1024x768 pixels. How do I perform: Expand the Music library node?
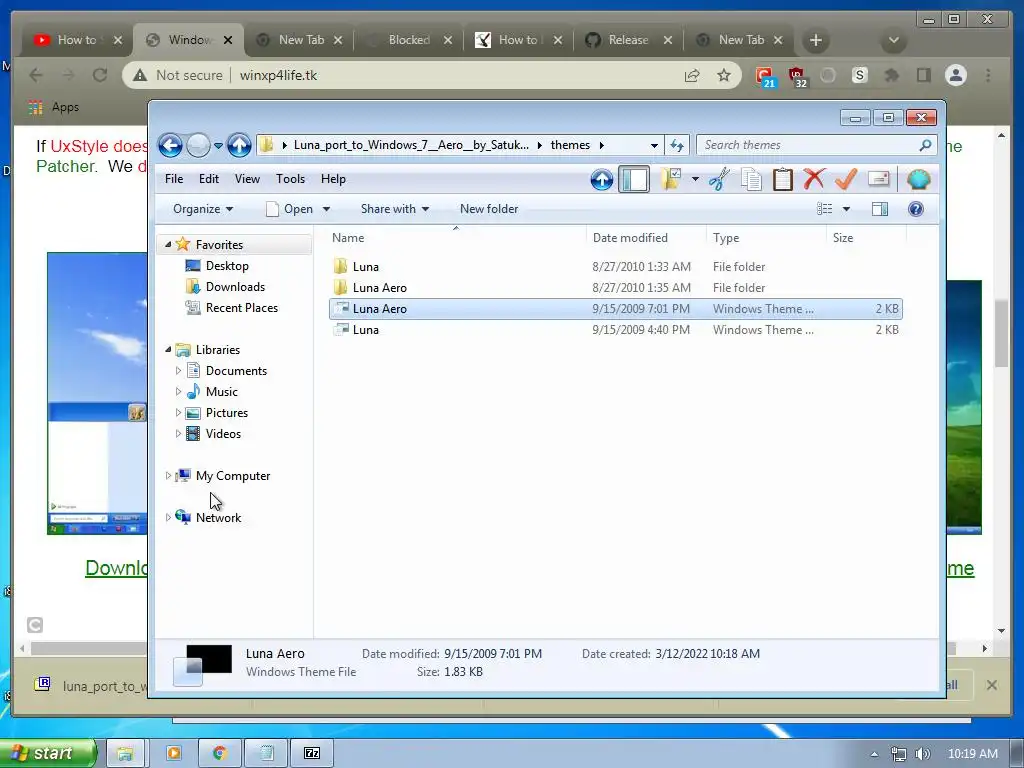click(178, 391)
